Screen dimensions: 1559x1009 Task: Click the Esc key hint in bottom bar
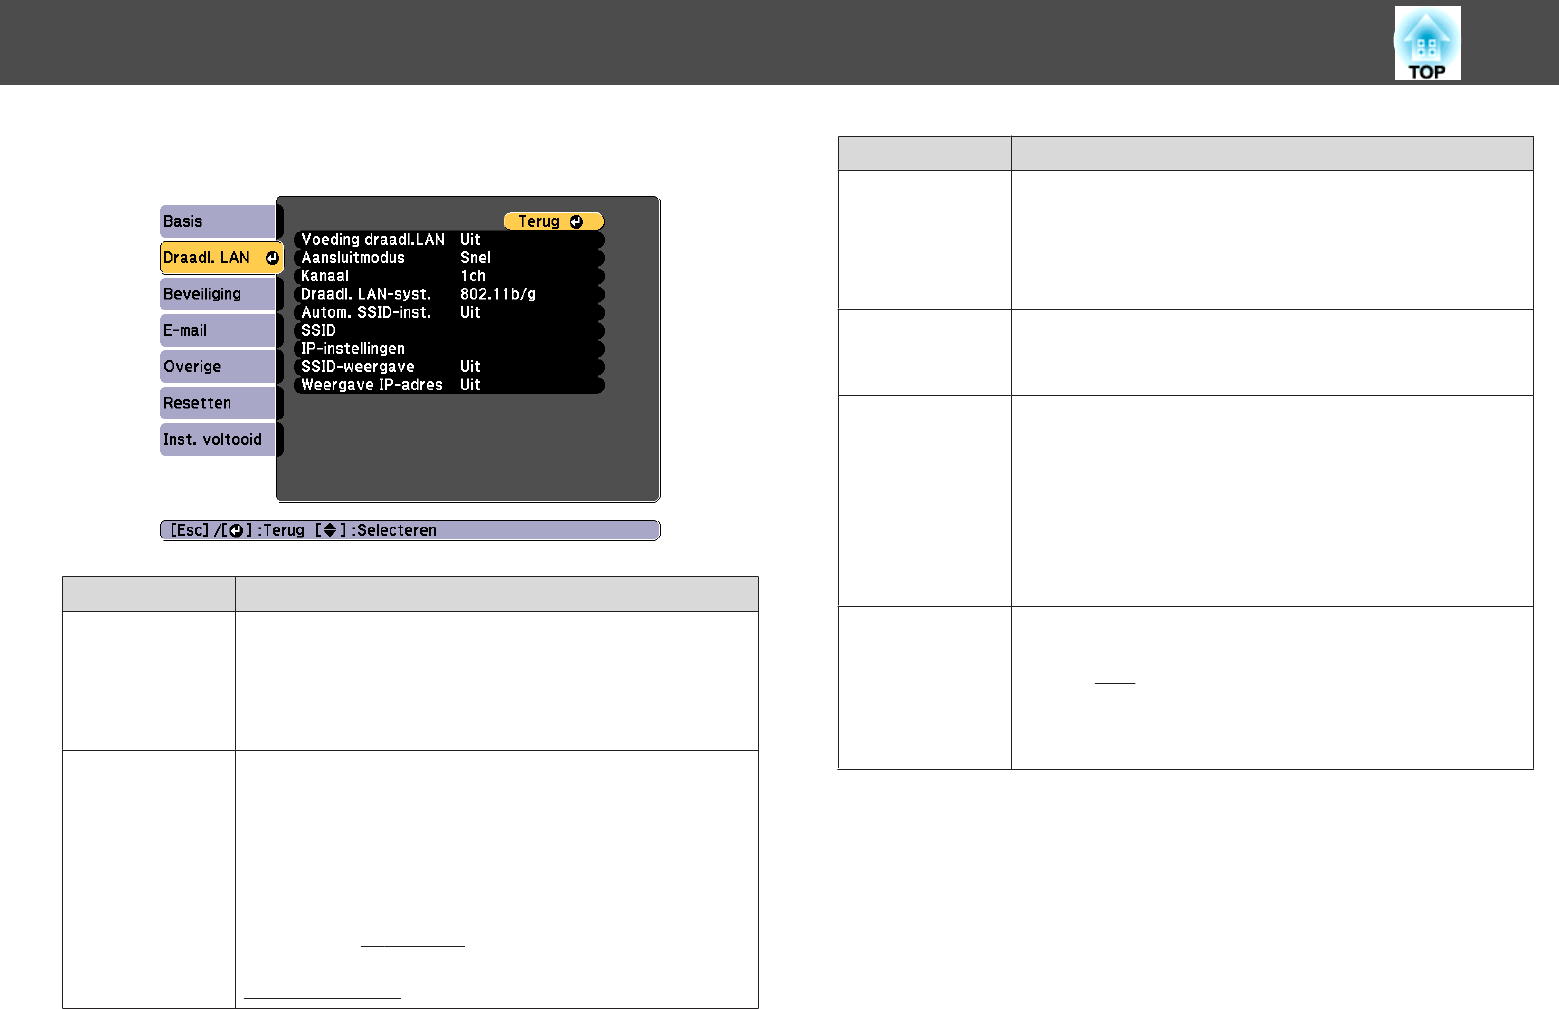click(x=189, y=531)
